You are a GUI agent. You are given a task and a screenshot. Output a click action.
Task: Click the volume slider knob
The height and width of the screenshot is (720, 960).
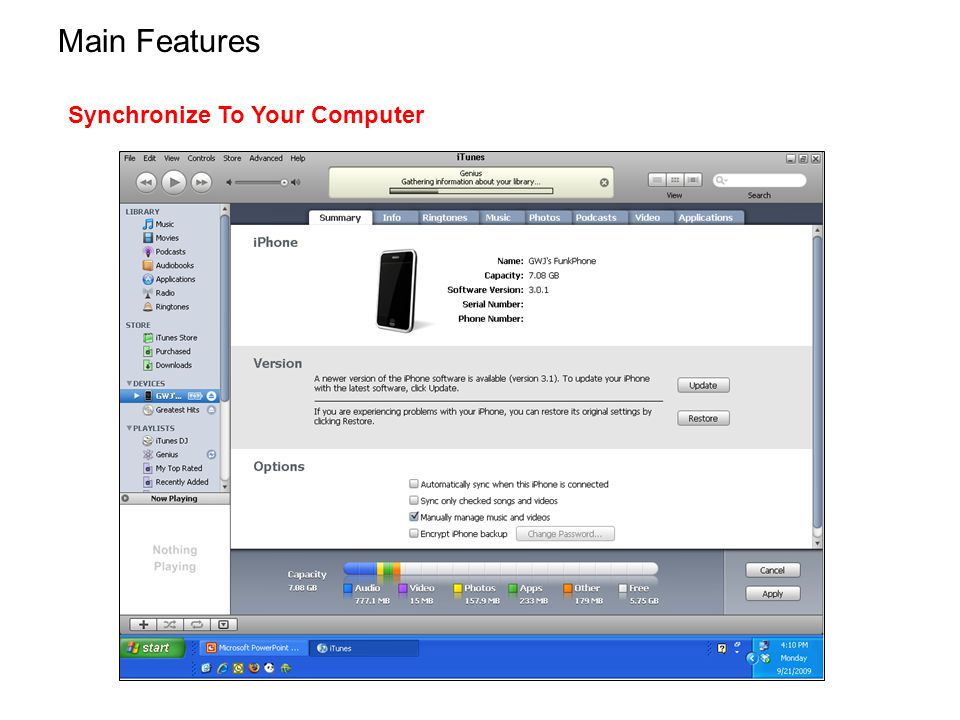click(284, 182)
